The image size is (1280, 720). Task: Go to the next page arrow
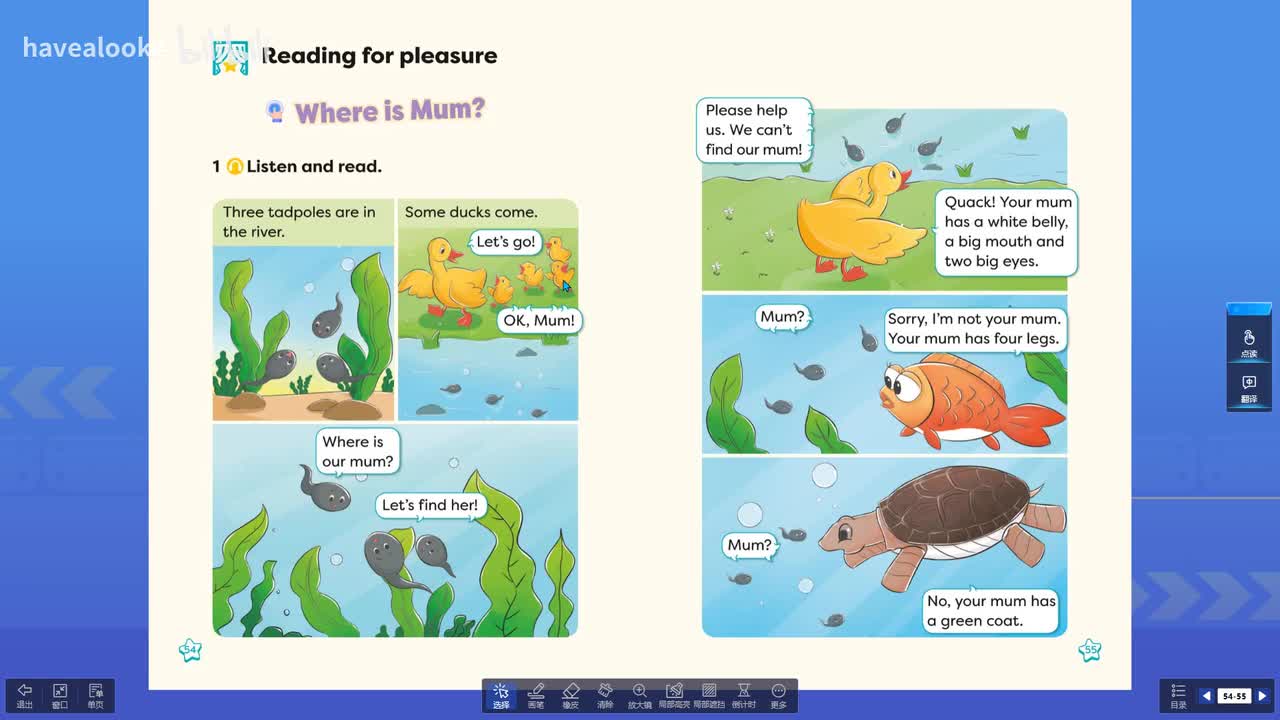click(1262, 696)
